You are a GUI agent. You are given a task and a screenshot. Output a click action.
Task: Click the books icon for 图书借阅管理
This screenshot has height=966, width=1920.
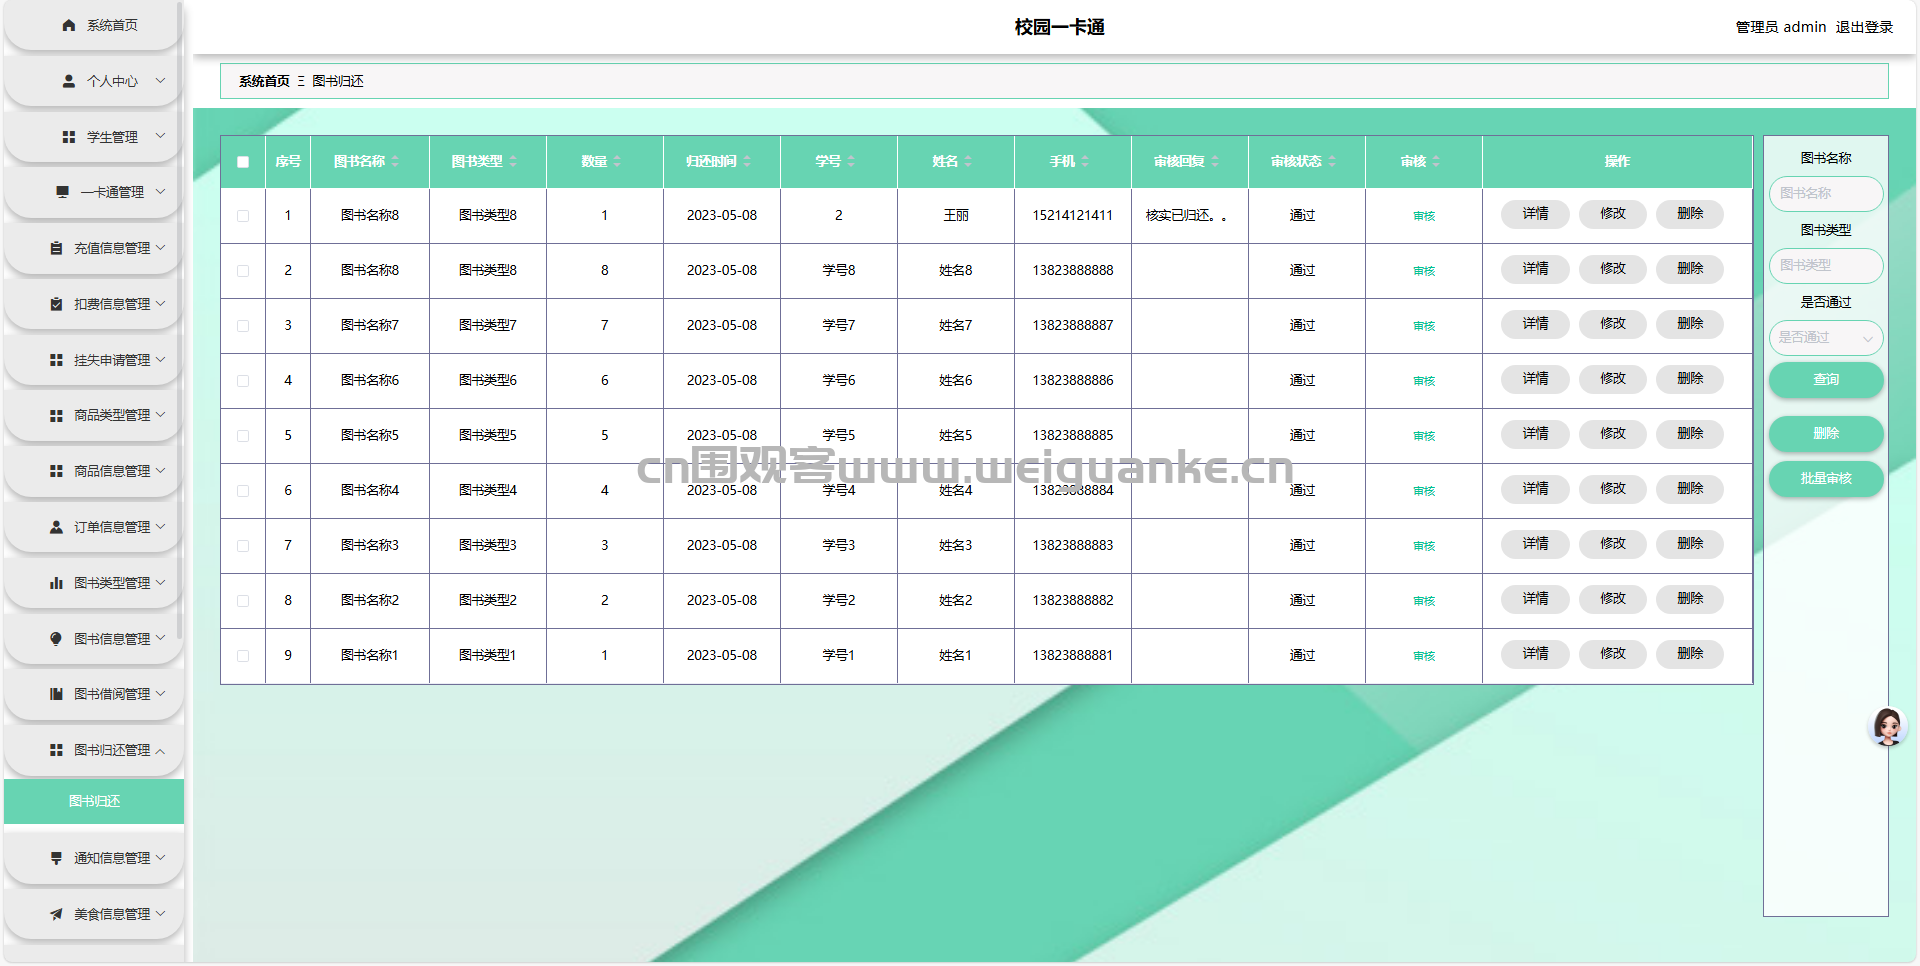click(x=56, y=694)
